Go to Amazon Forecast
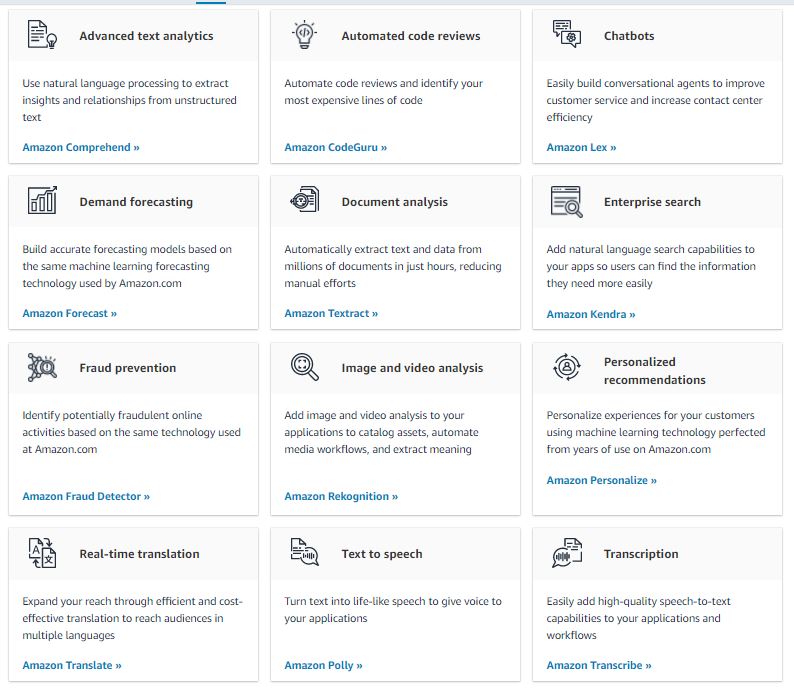Viewport: 794px width, 691px height. pyautogui.click(x=70, y=313)
